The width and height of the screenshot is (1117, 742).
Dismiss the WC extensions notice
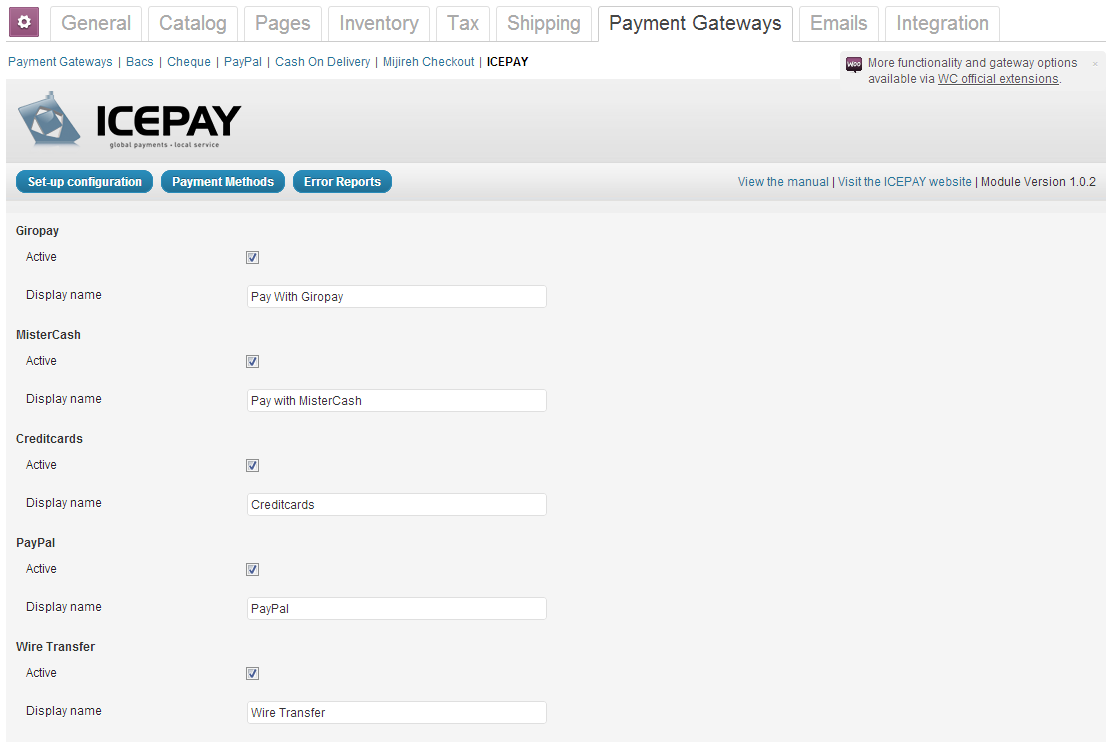(1095, 64)
